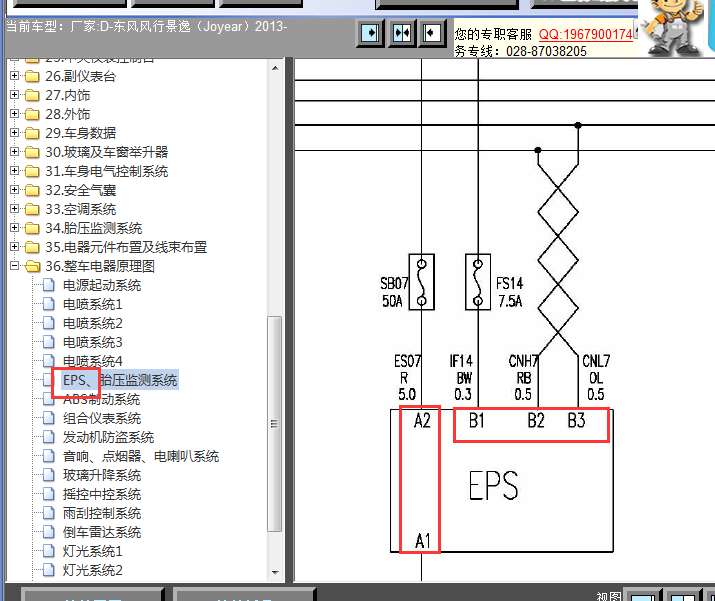Open the 发动机防盗系统 diagram
This screenshot has height=601, width=715.
pyautogui.click(x=109, y=437)
